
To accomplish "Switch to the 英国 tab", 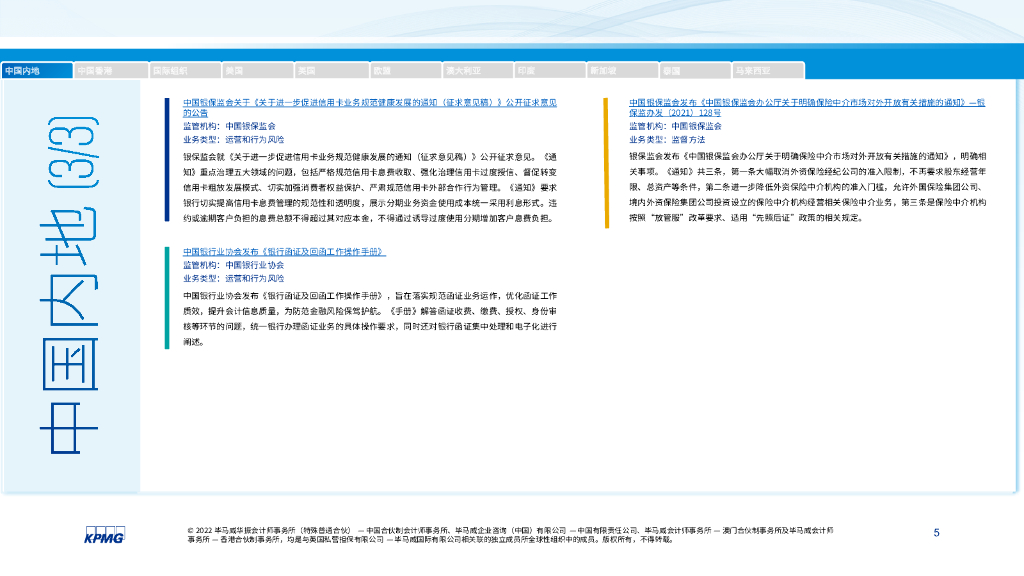I will pos(331,71).
